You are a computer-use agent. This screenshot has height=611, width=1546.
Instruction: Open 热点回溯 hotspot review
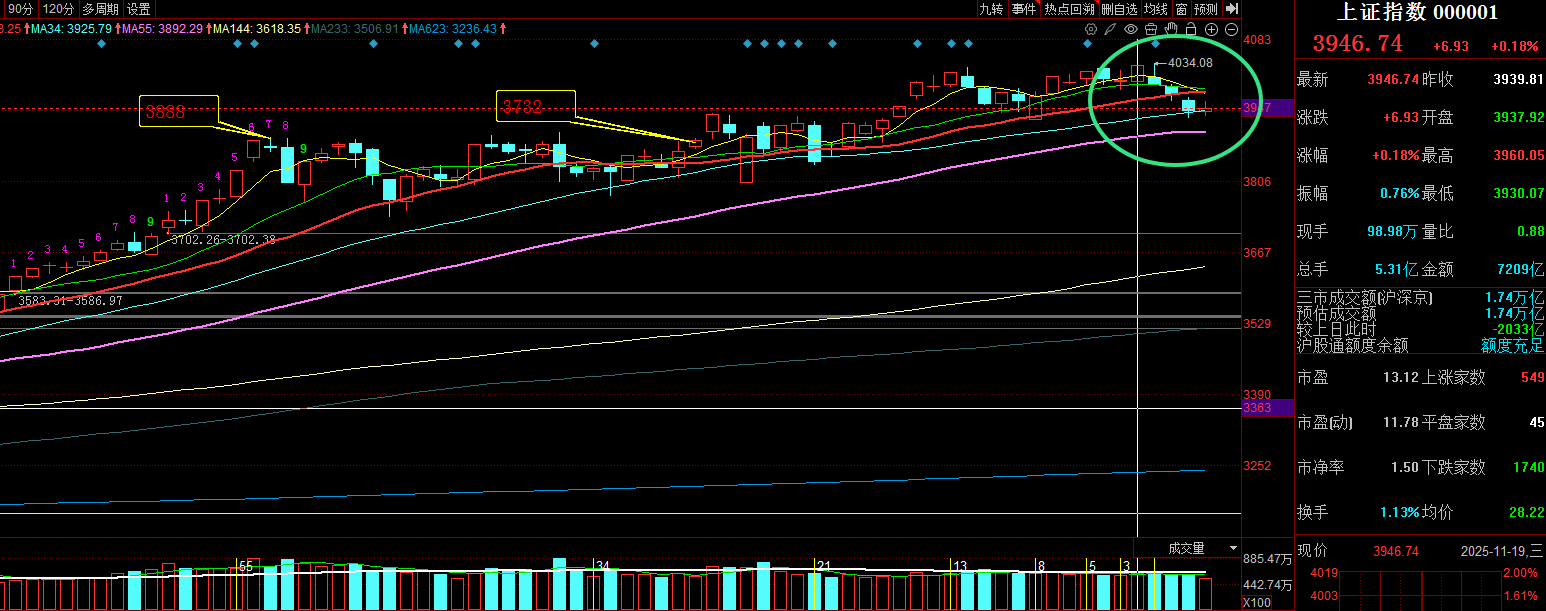(x=1069, y=9)
